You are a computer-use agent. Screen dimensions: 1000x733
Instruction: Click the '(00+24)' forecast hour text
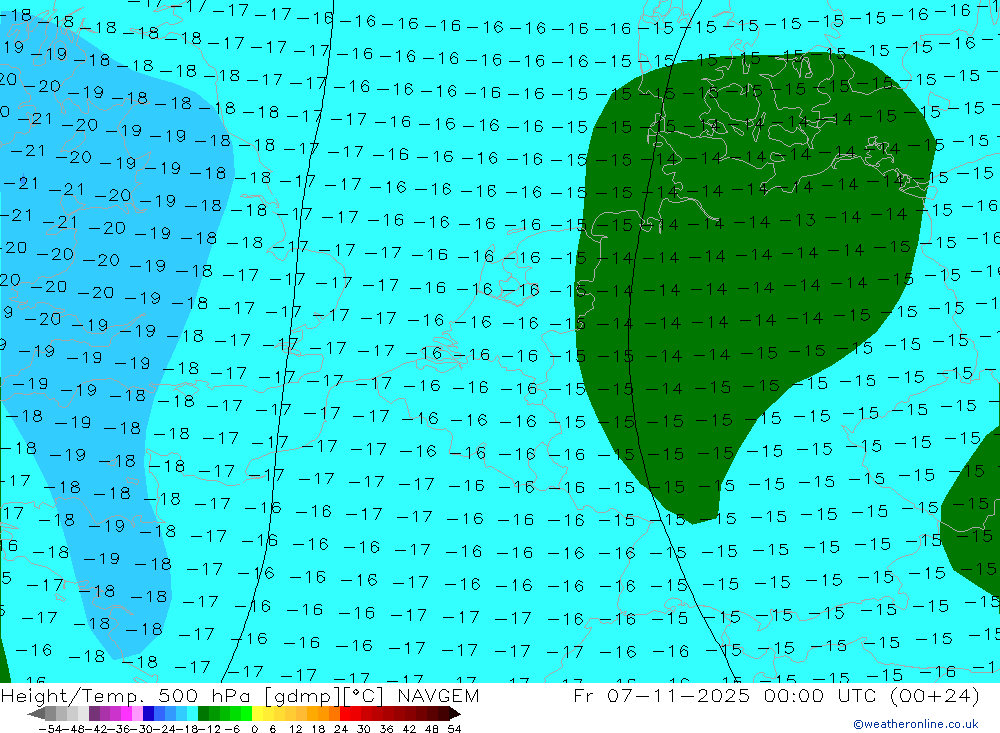(934, 695)
